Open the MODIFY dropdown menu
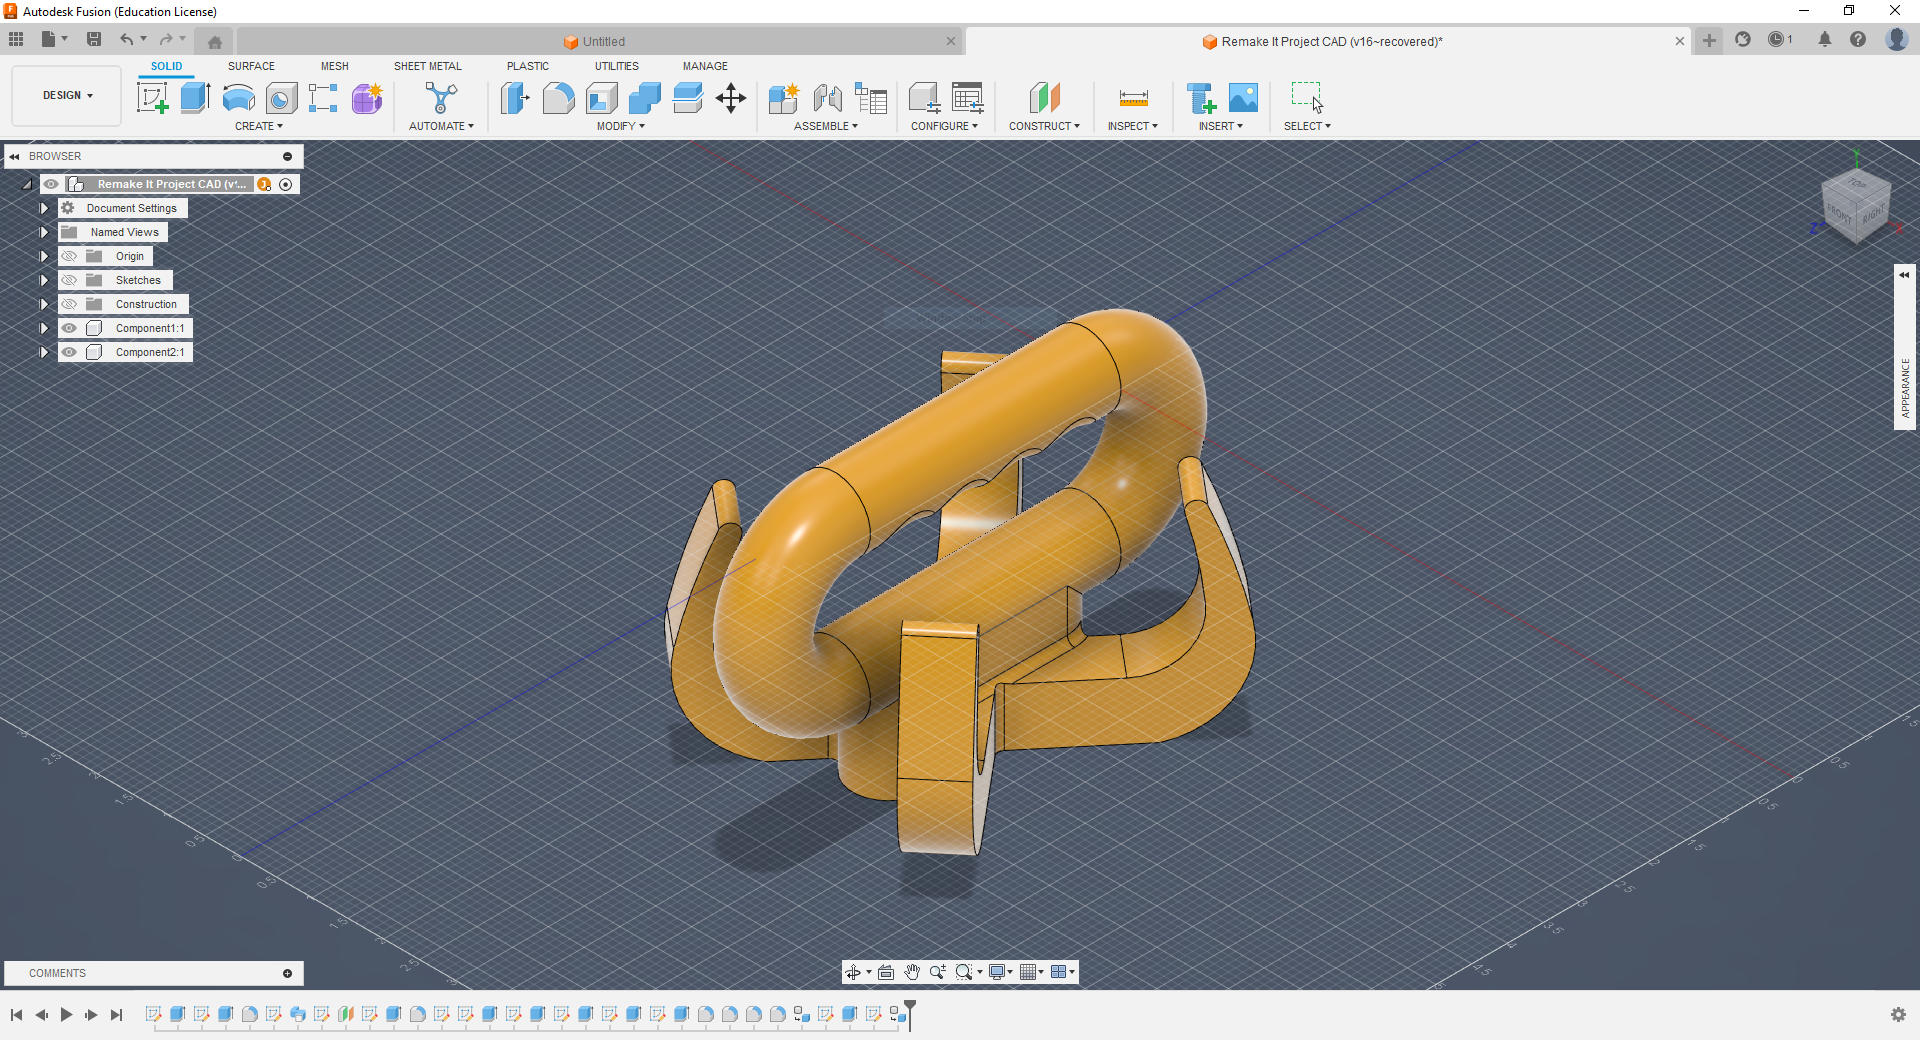1920x1040 pixels. (620, 126)
